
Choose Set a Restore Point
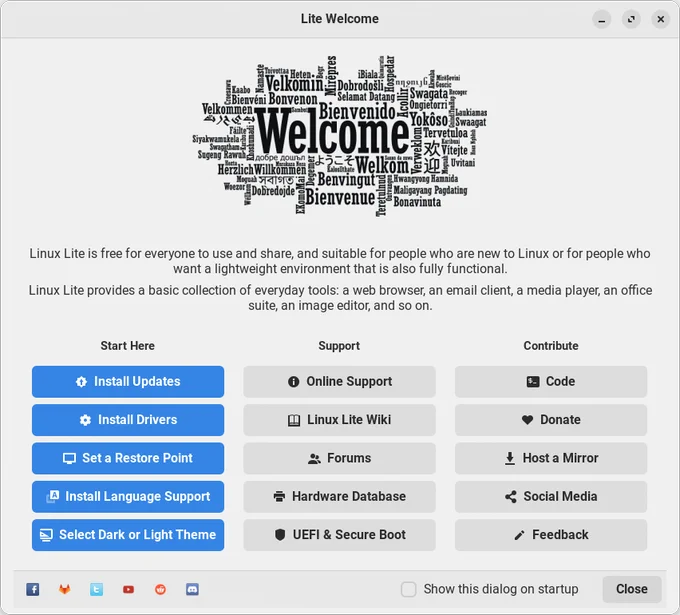point(128,458)
